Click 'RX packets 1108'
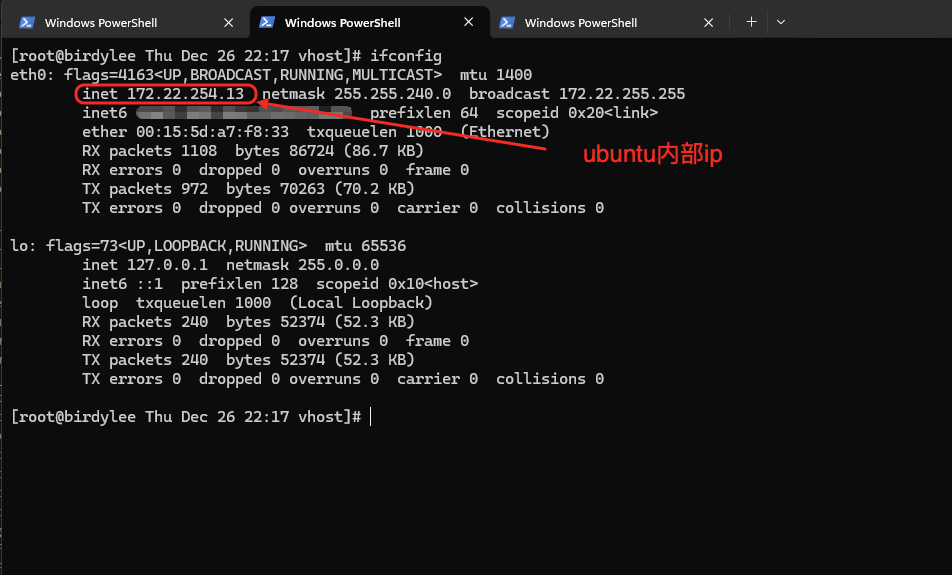952x575 pixels. (149, 151)
